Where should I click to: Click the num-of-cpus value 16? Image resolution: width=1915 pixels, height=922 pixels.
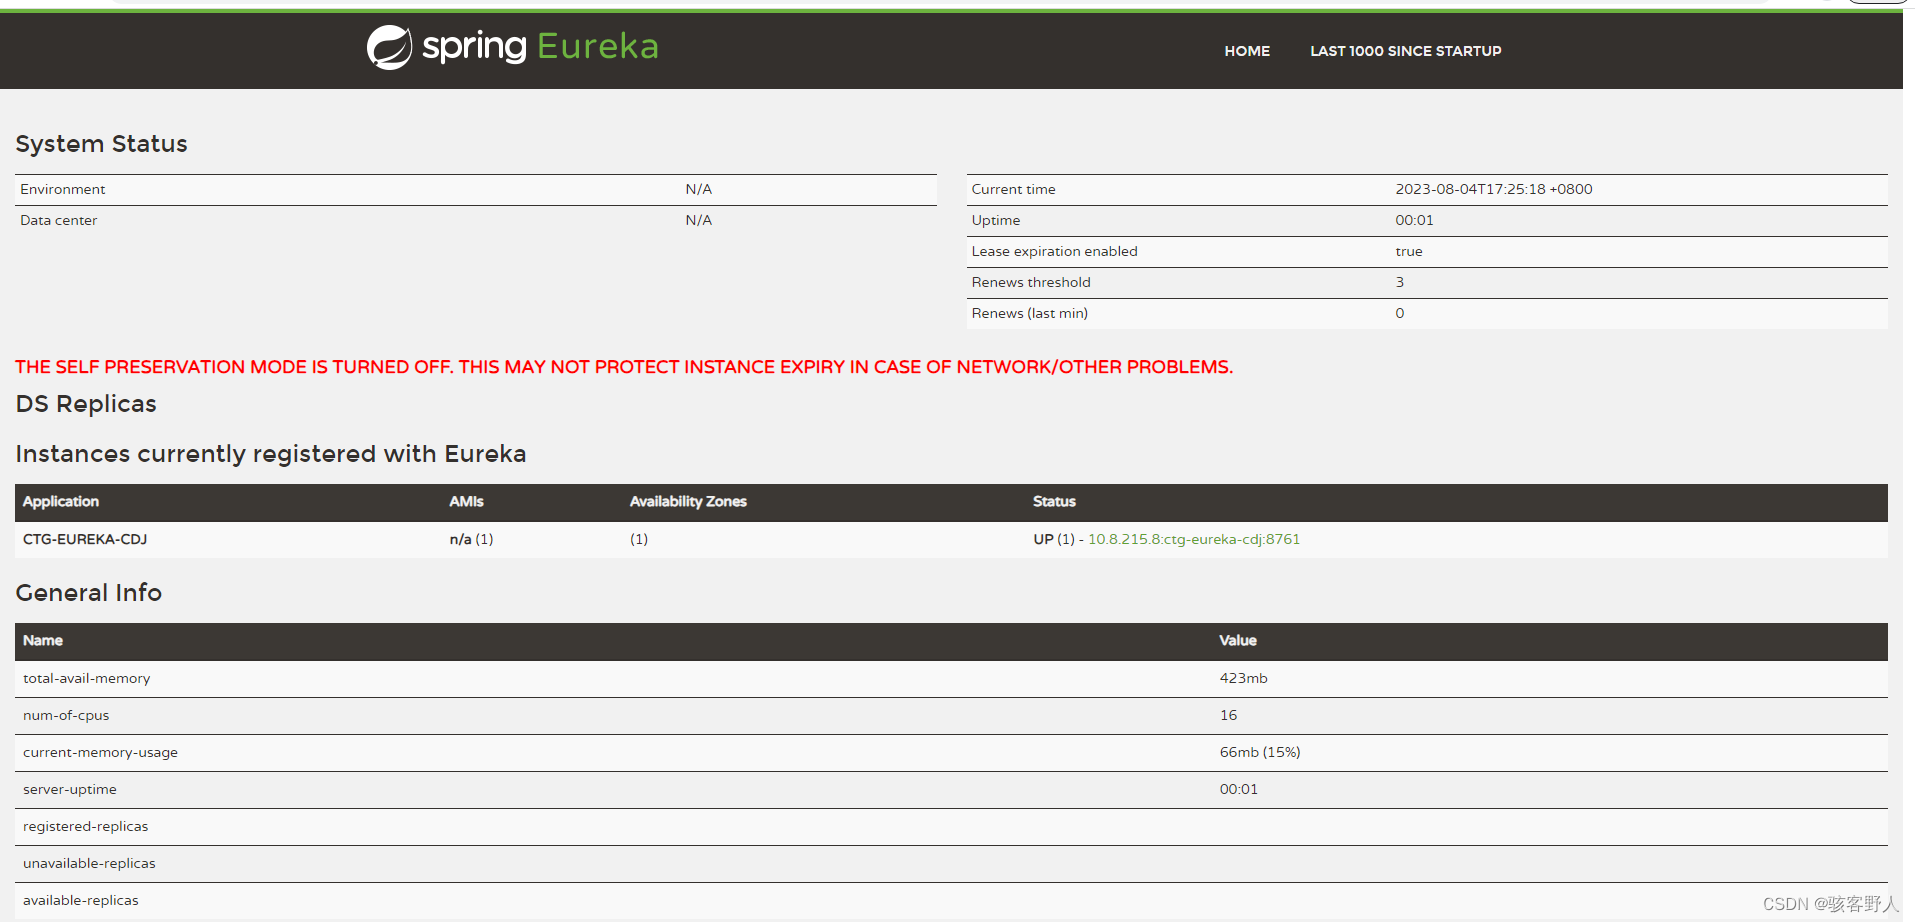[1228, 715]
